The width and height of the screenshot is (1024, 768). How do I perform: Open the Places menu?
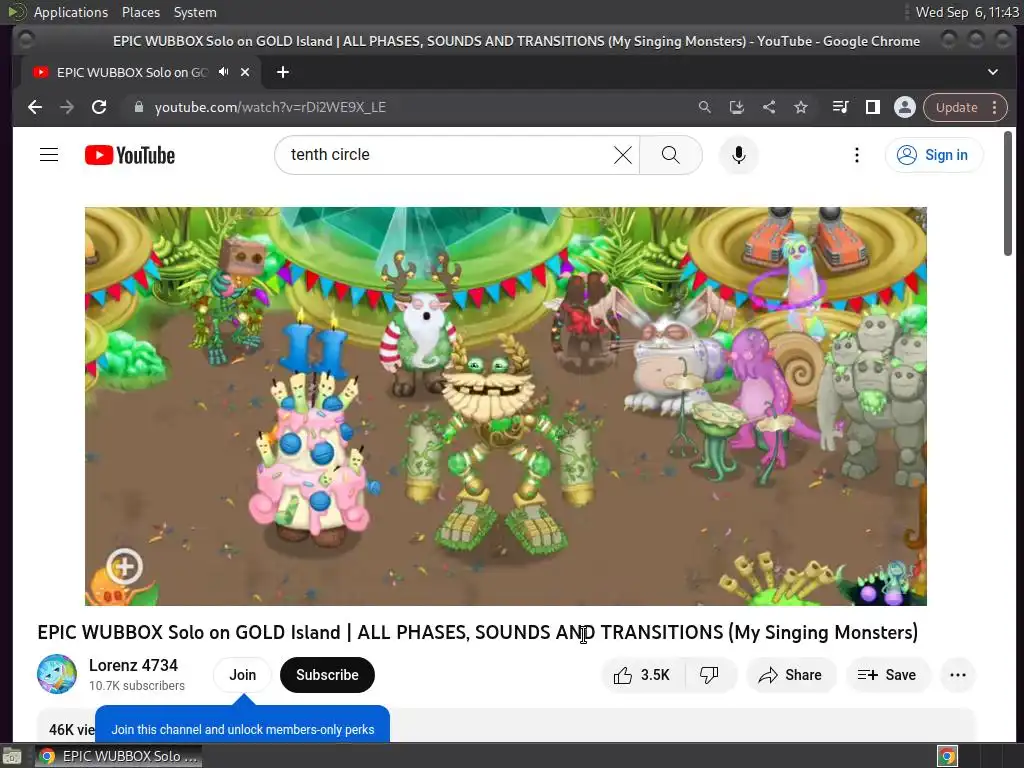click(x=140, y=12)
